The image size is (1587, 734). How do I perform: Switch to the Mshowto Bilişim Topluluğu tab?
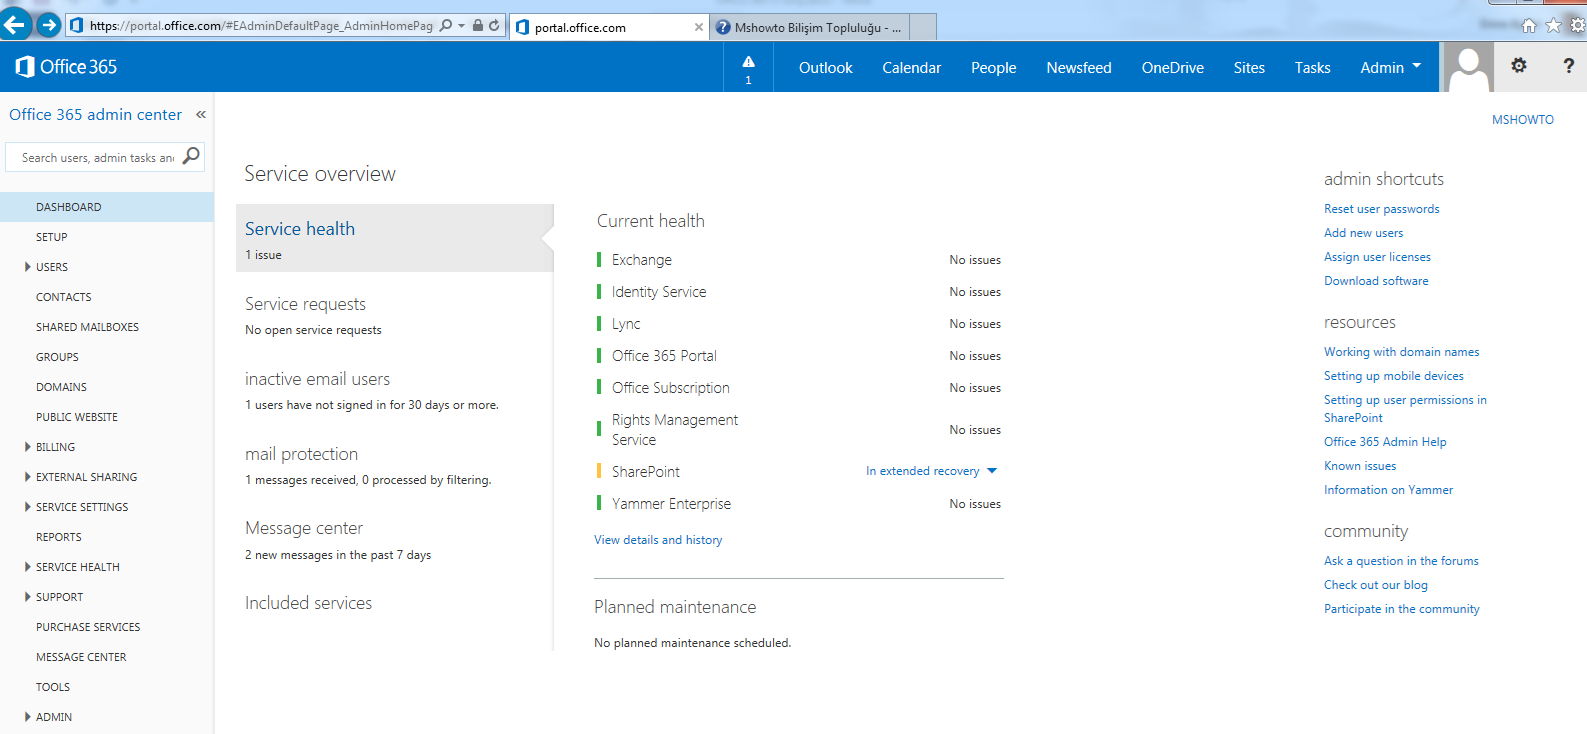(x=810, y=27)
